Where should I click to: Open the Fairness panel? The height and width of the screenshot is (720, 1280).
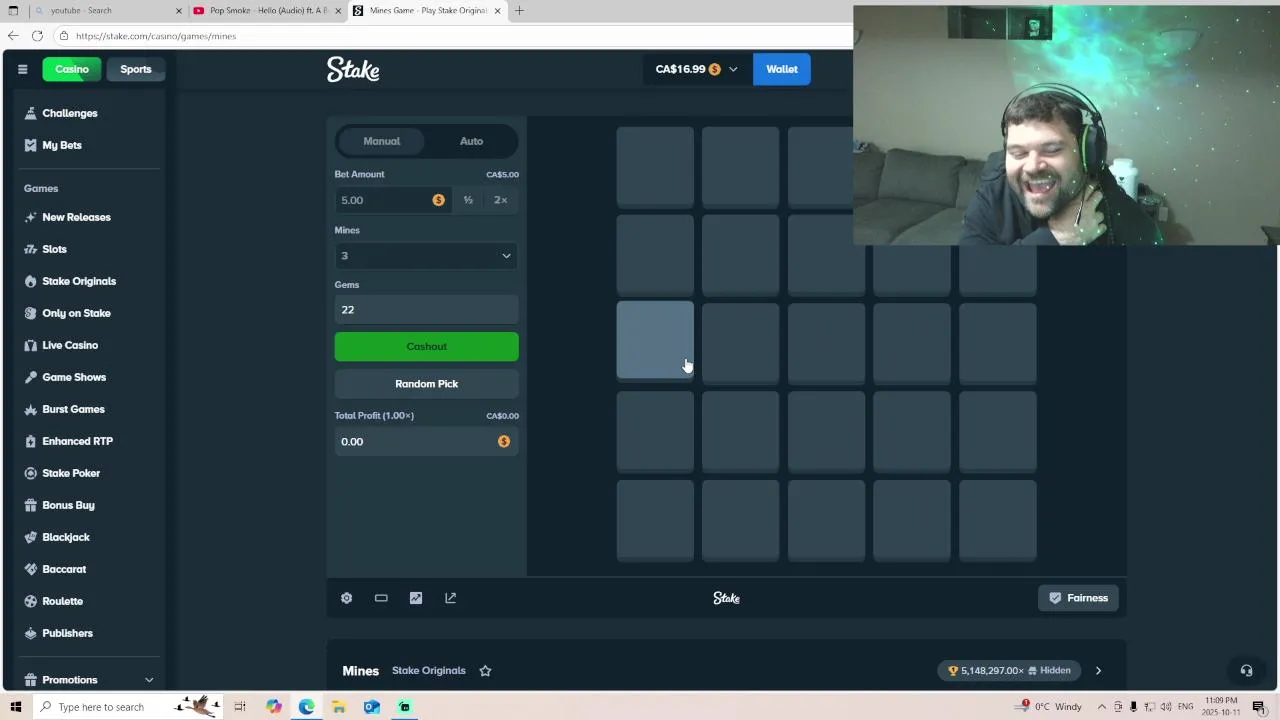(1078, 598)
